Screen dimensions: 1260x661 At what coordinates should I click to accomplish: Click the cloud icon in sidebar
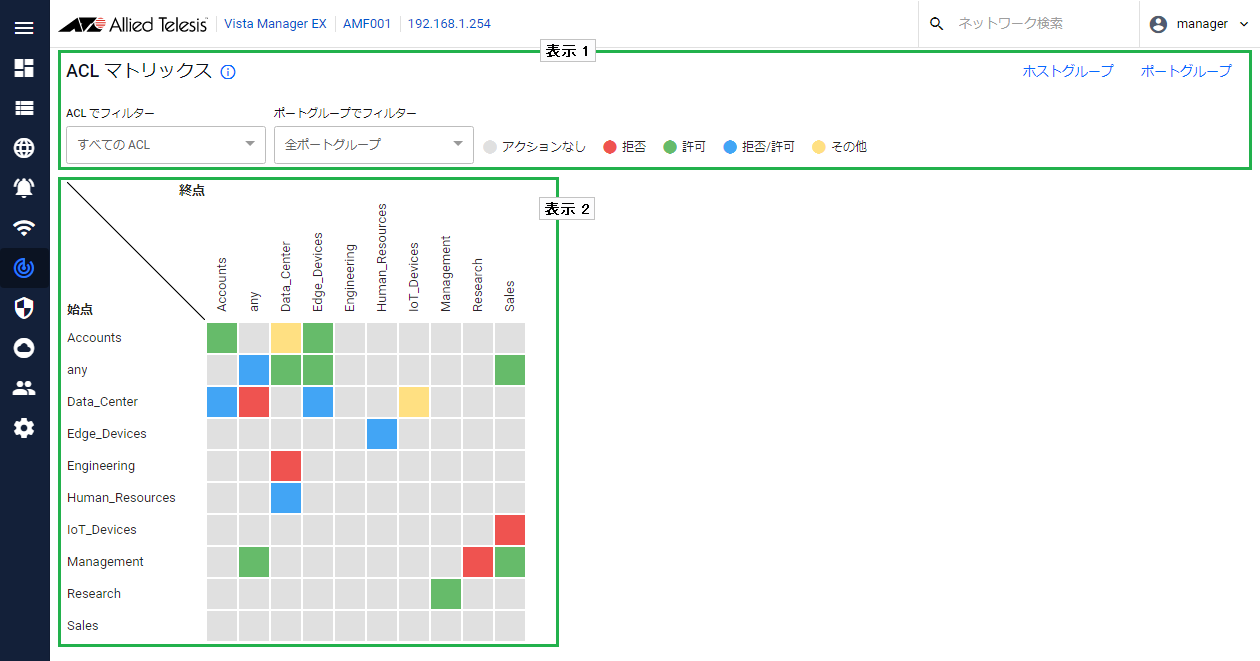click(x=24, y=348)
